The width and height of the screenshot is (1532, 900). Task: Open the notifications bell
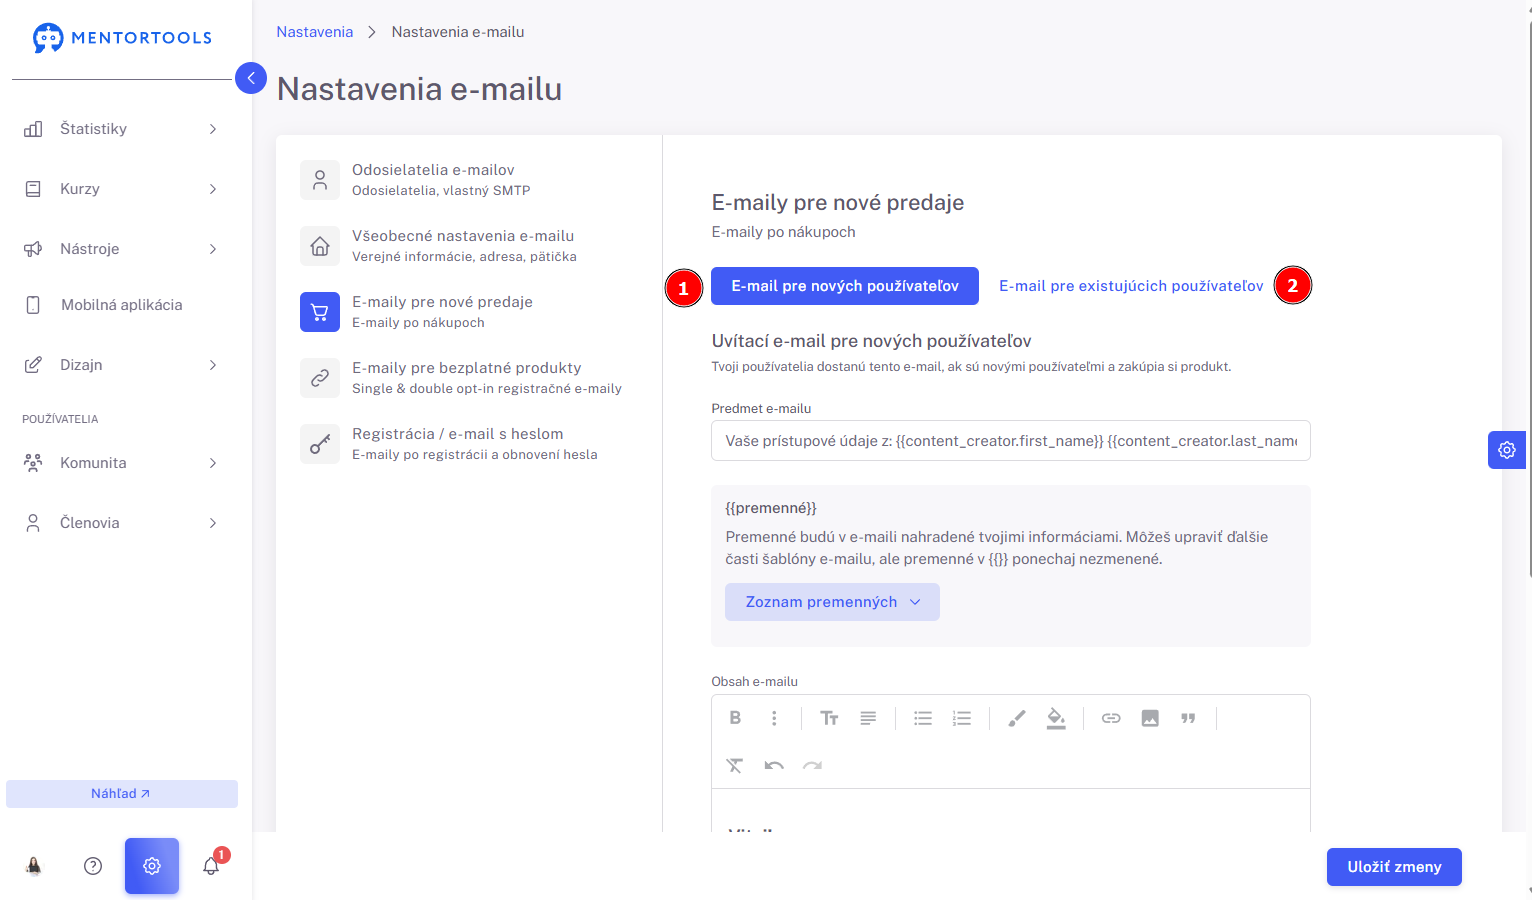click(211, 866)
